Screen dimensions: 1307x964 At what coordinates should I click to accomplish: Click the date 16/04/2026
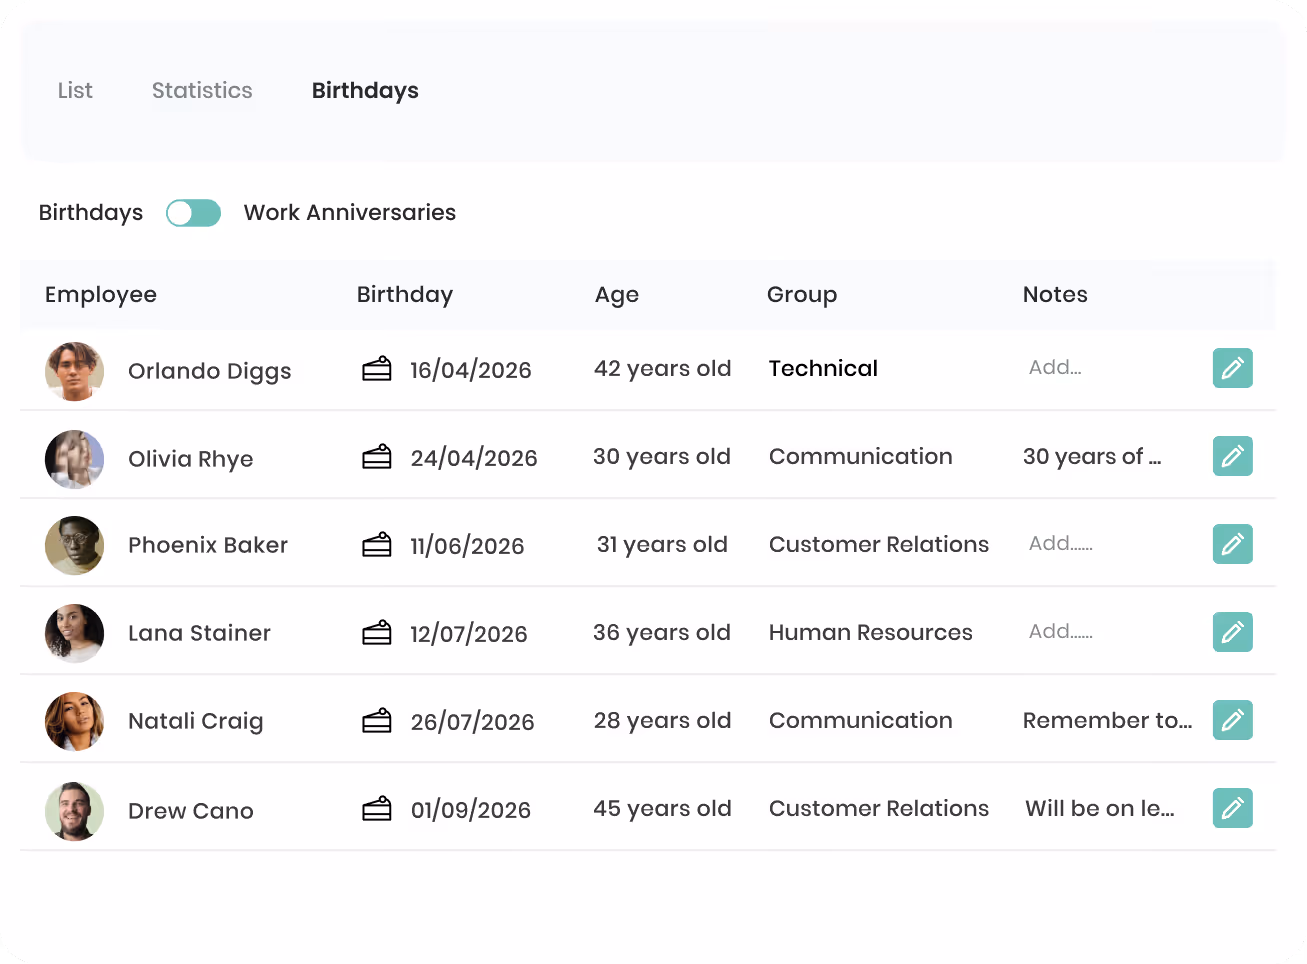point(471,370)
